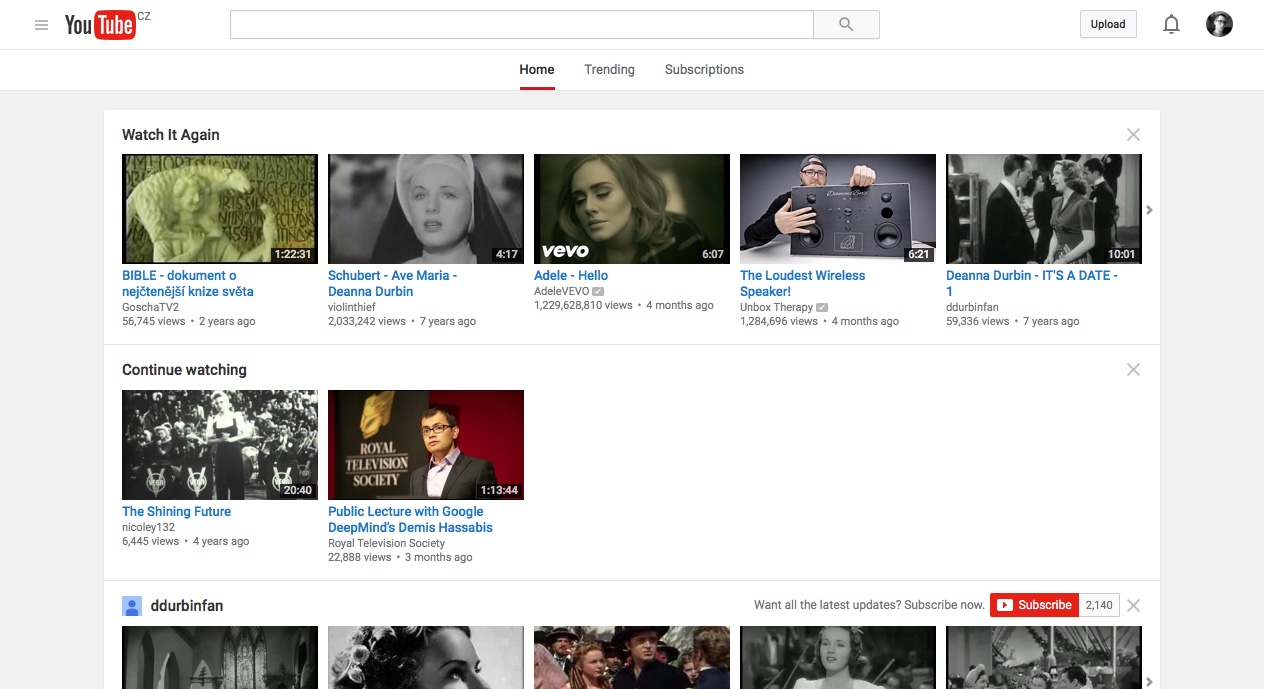Switch to the Subscriptions tab

[x=704, y=70]
